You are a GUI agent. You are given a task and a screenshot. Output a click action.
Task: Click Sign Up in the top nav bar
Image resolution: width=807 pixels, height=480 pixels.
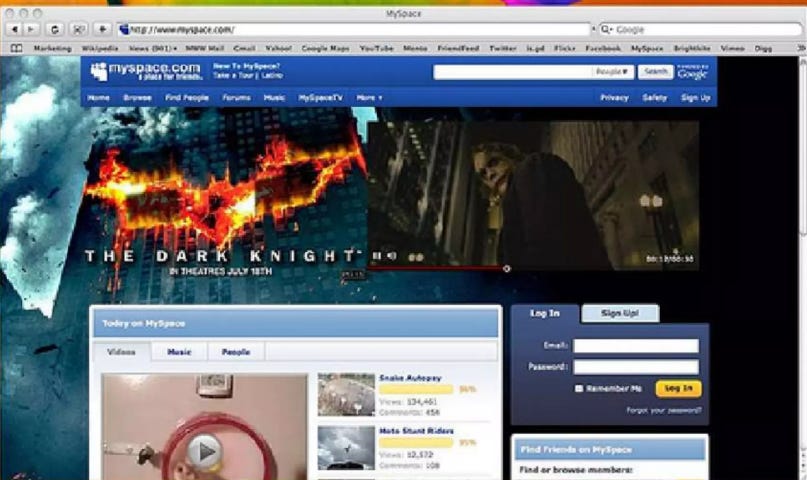(696, 98)
